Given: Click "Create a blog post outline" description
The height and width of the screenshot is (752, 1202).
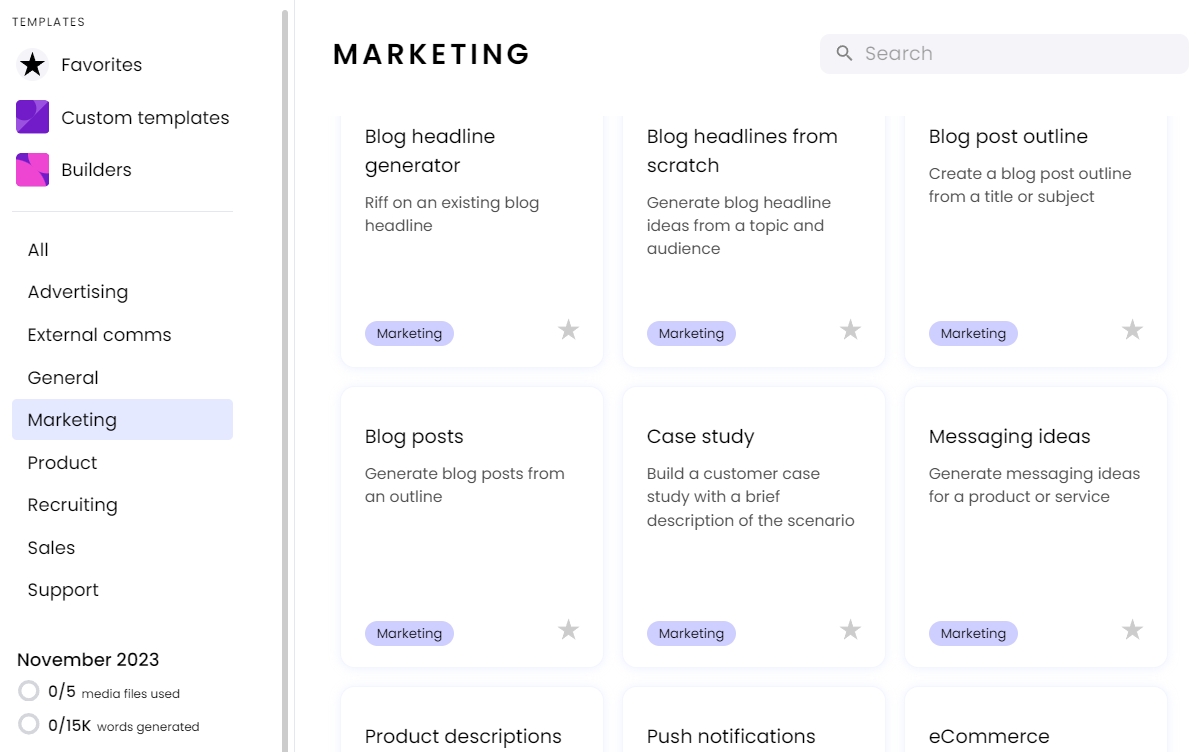Looking at the screenshot, I should pyautogui.click(x=1030, y=185).
